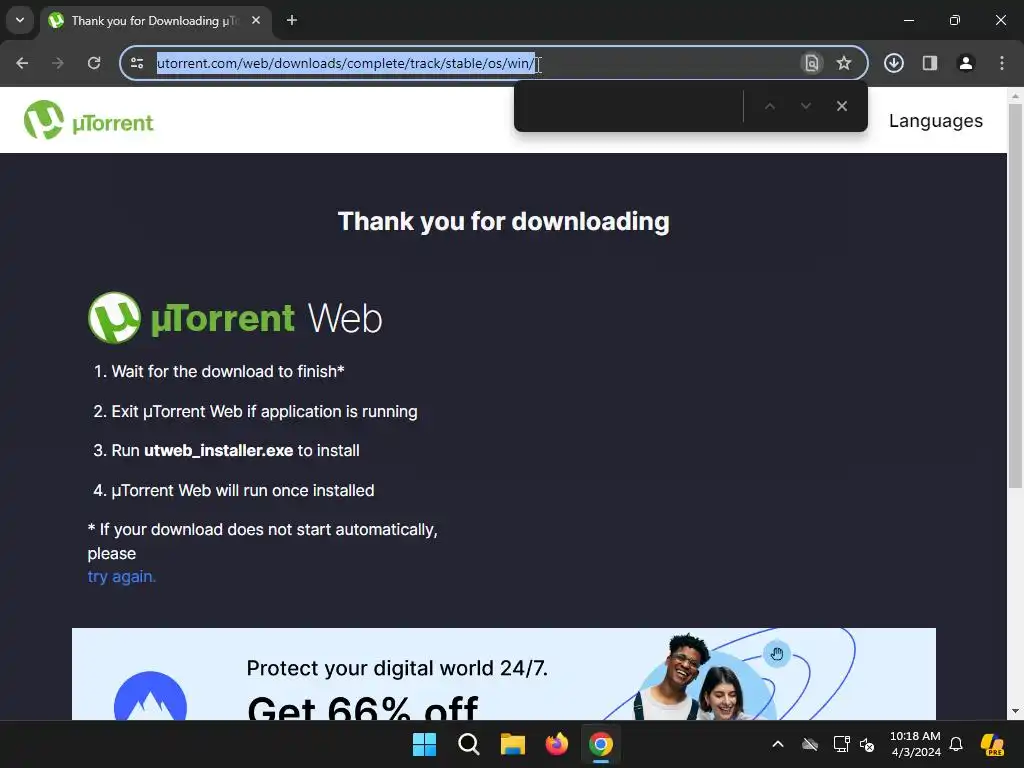This screenshot has height=768, width=1024.
Task: Open the Chrome profile icon
Action: pos(965,63)
